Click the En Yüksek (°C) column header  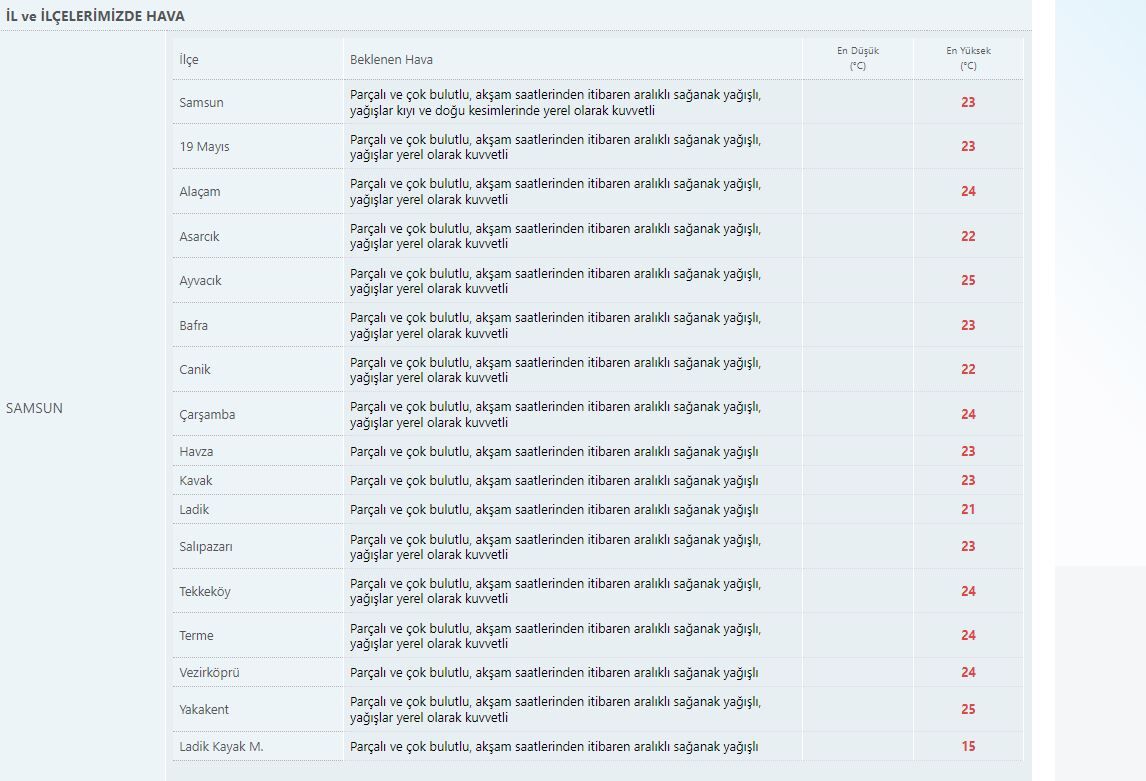pyautogui.click(x=967, y=58)
